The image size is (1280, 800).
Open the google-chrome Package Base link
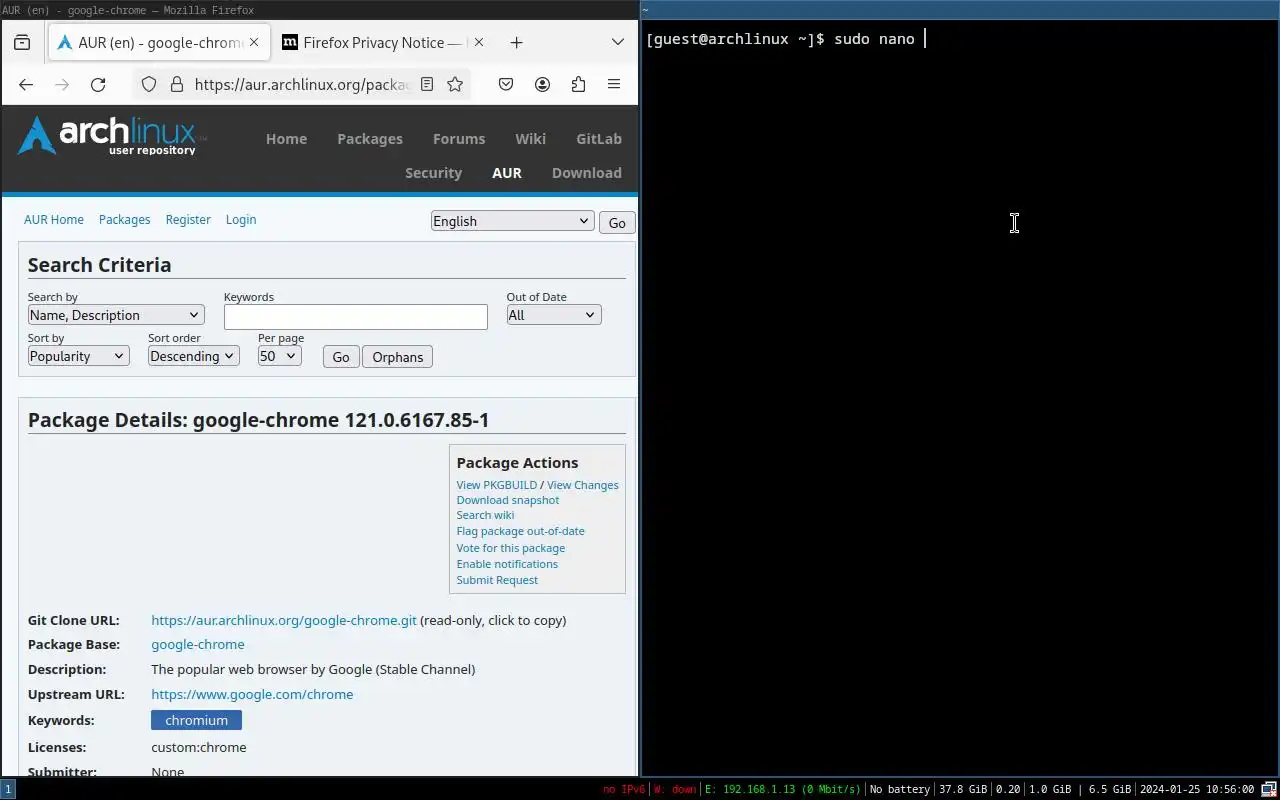click(x=198, y=645)
